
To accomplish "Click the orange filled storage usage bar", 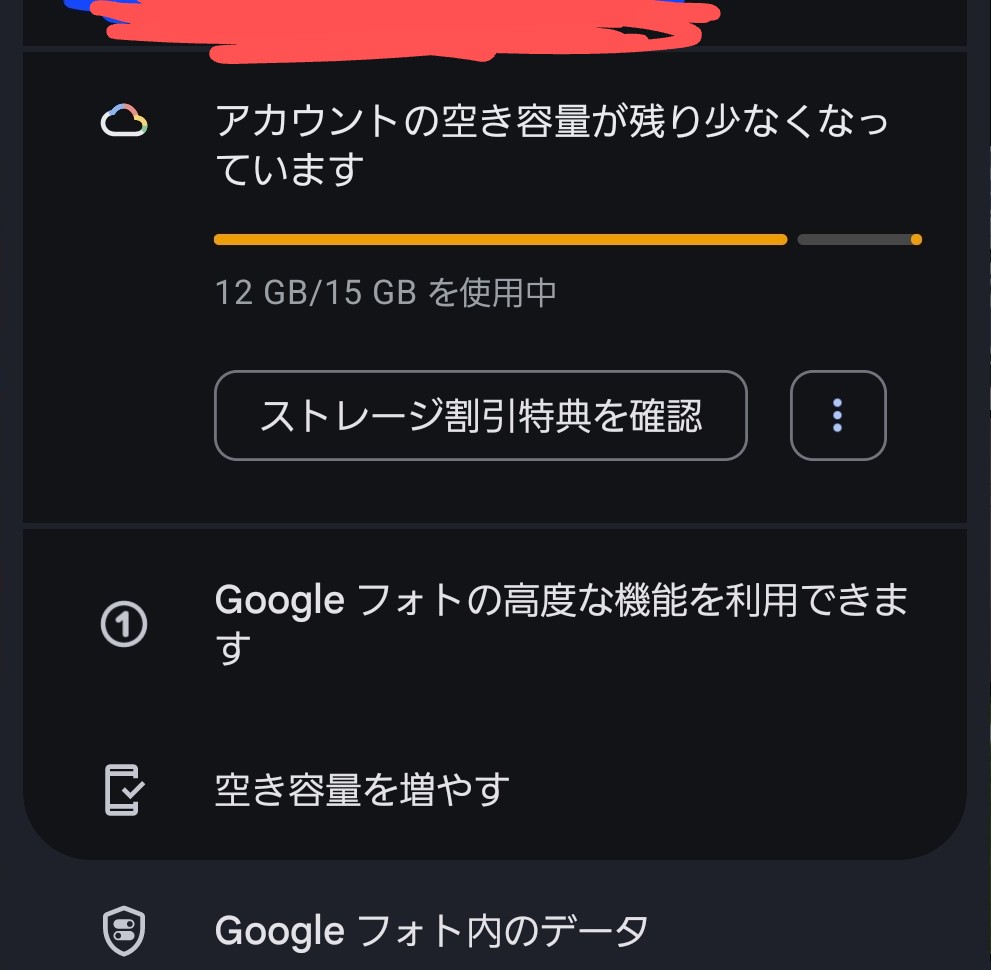I will [x=501, y=239].
